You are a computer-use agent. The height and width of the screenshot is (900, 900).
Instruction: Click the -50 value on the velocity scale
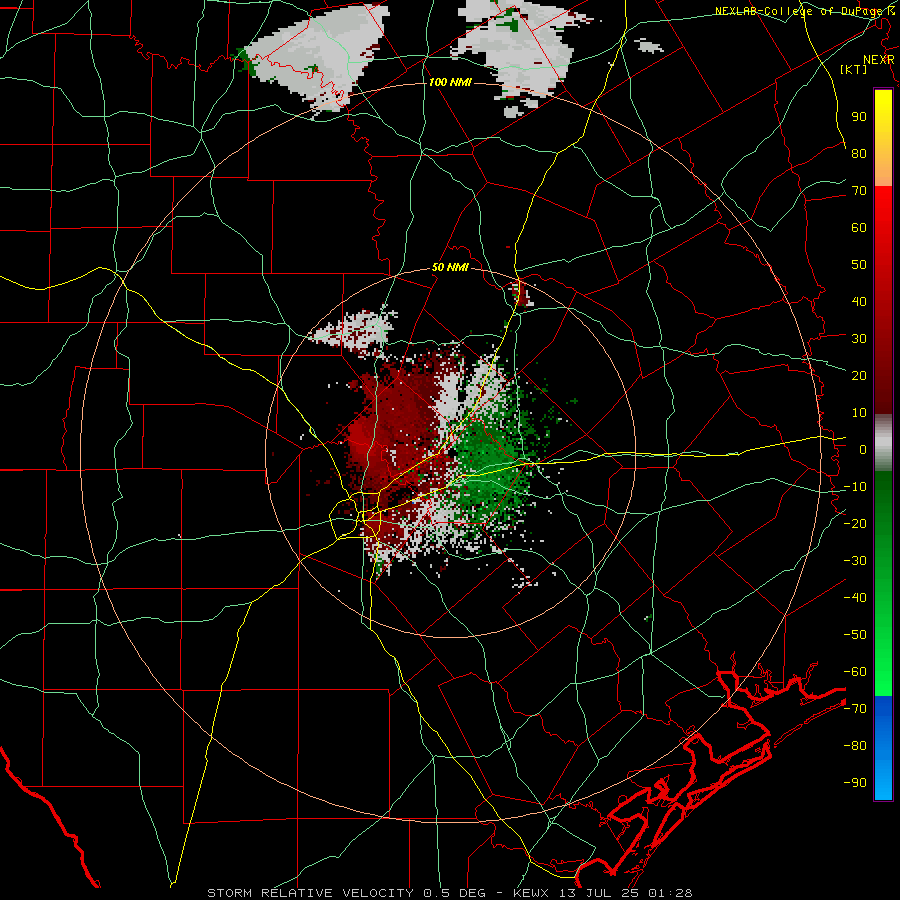coord(855,635)
